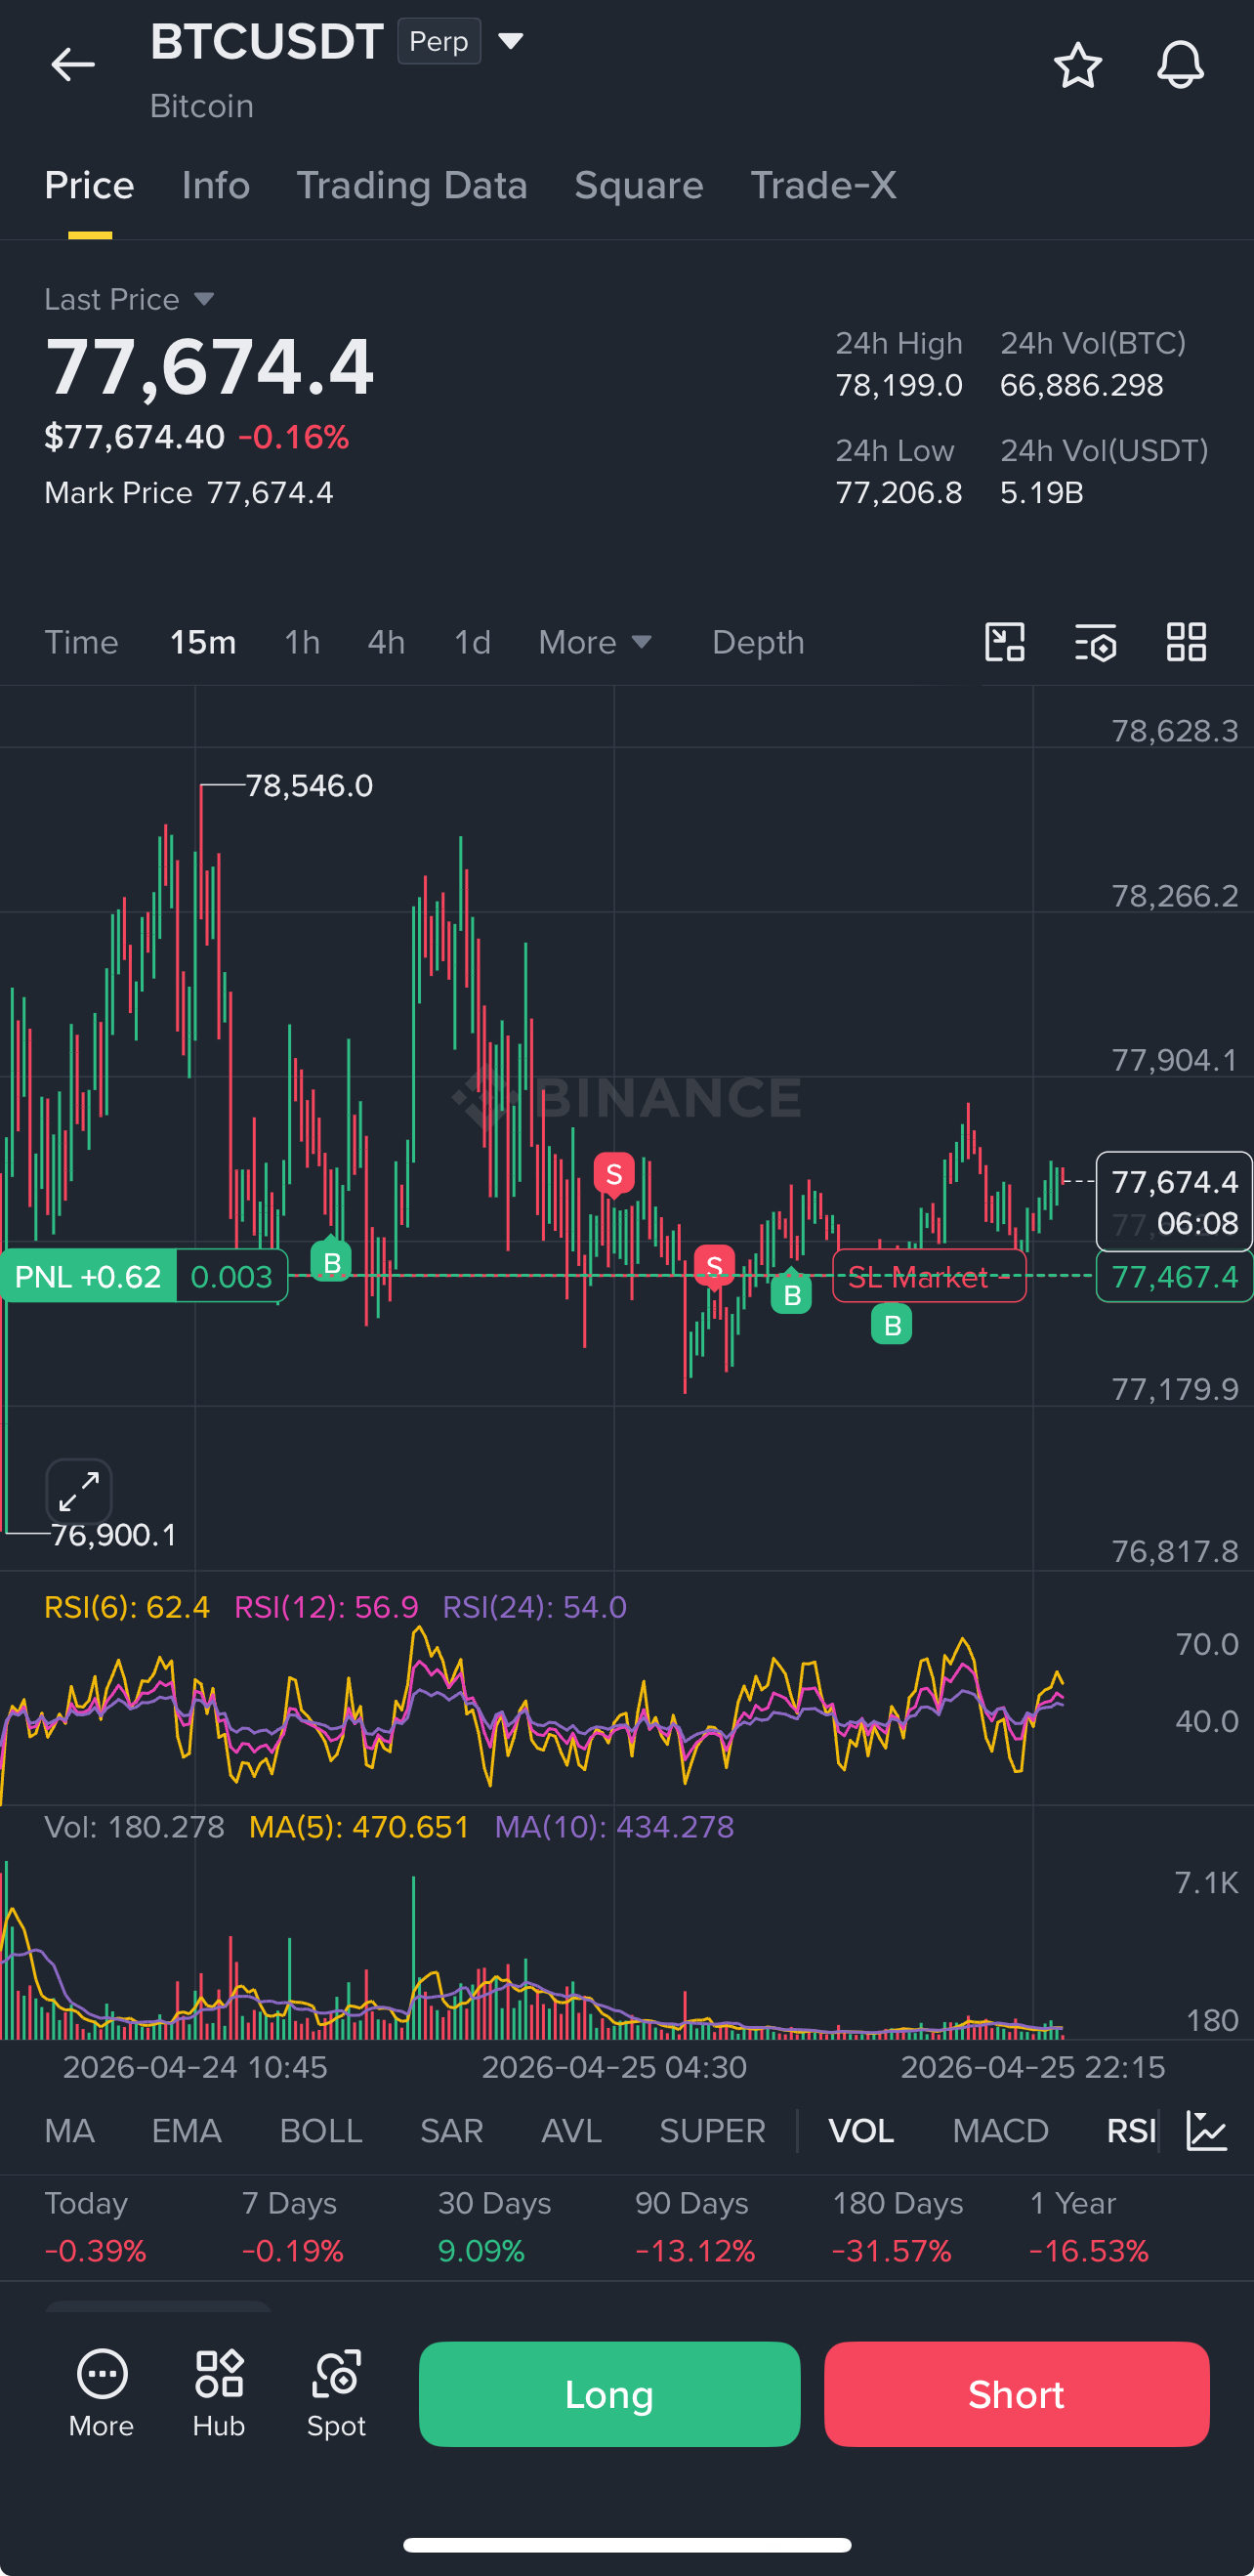Tap the 77,467.4 entry price tag

click(x=1175, y=1276)
